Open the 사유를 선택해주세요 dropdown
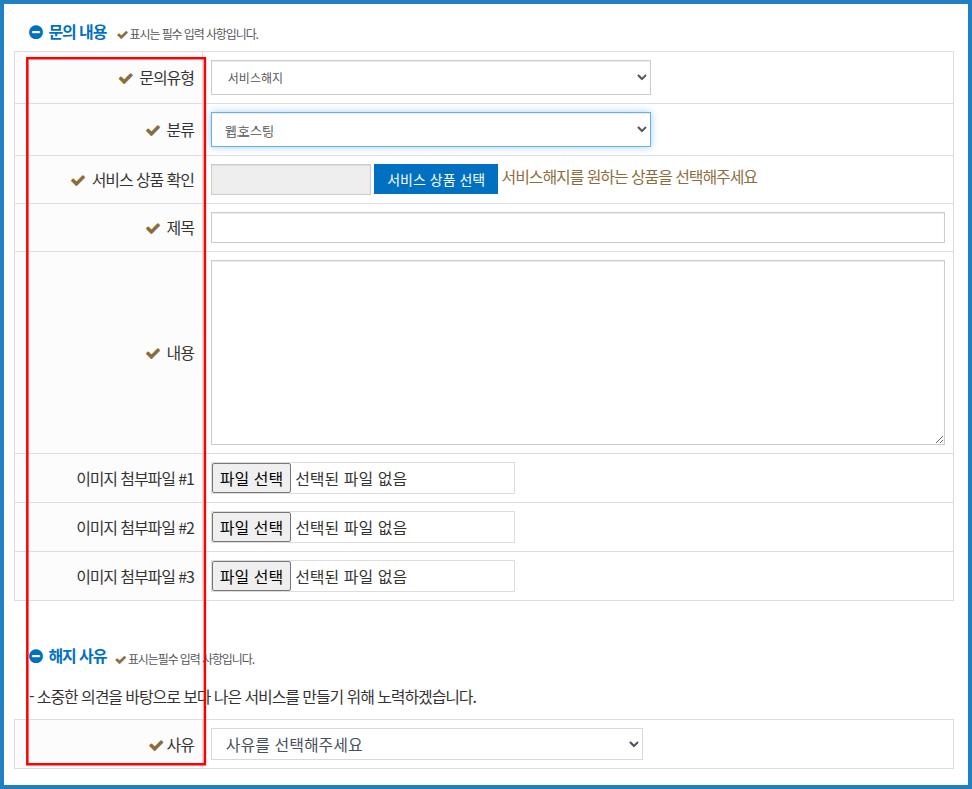This screenshot has height=789, width=972. [x=426, y=744]
